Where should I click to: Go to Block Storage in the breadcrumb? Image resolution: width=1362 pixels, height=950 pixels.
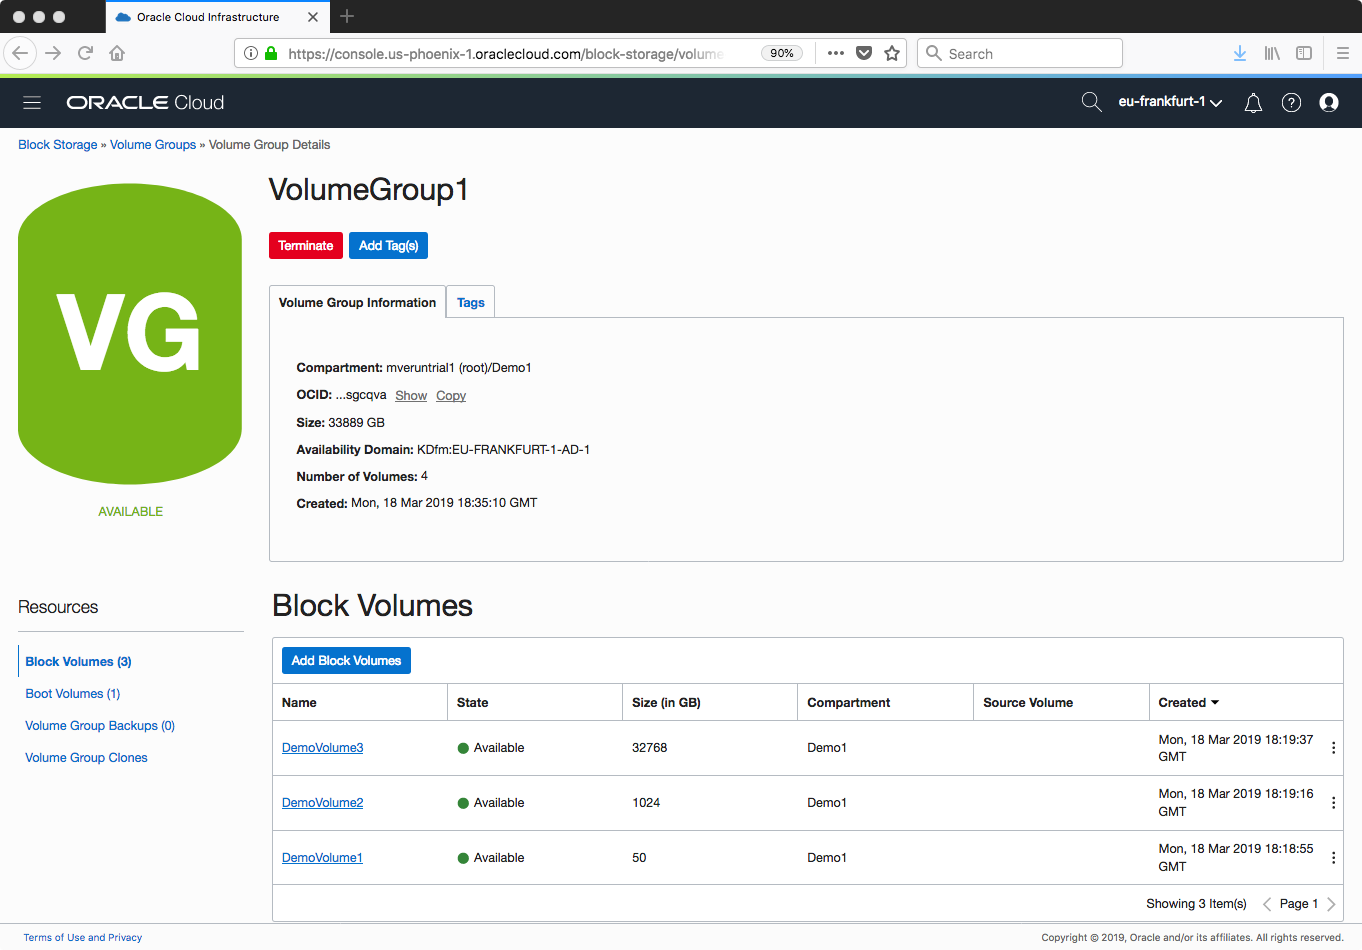(x=58, y=145)
